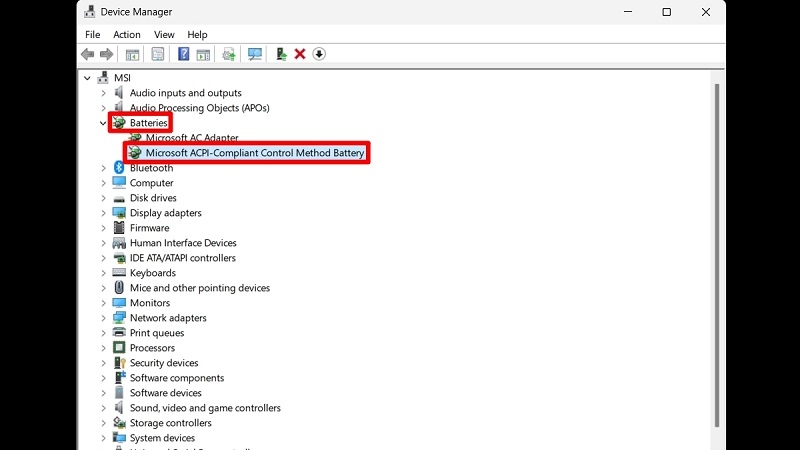Click the Show/Hide Console Tree toolbar icon
The width and height of the screenshot is (800, 450).
(132, 54)
